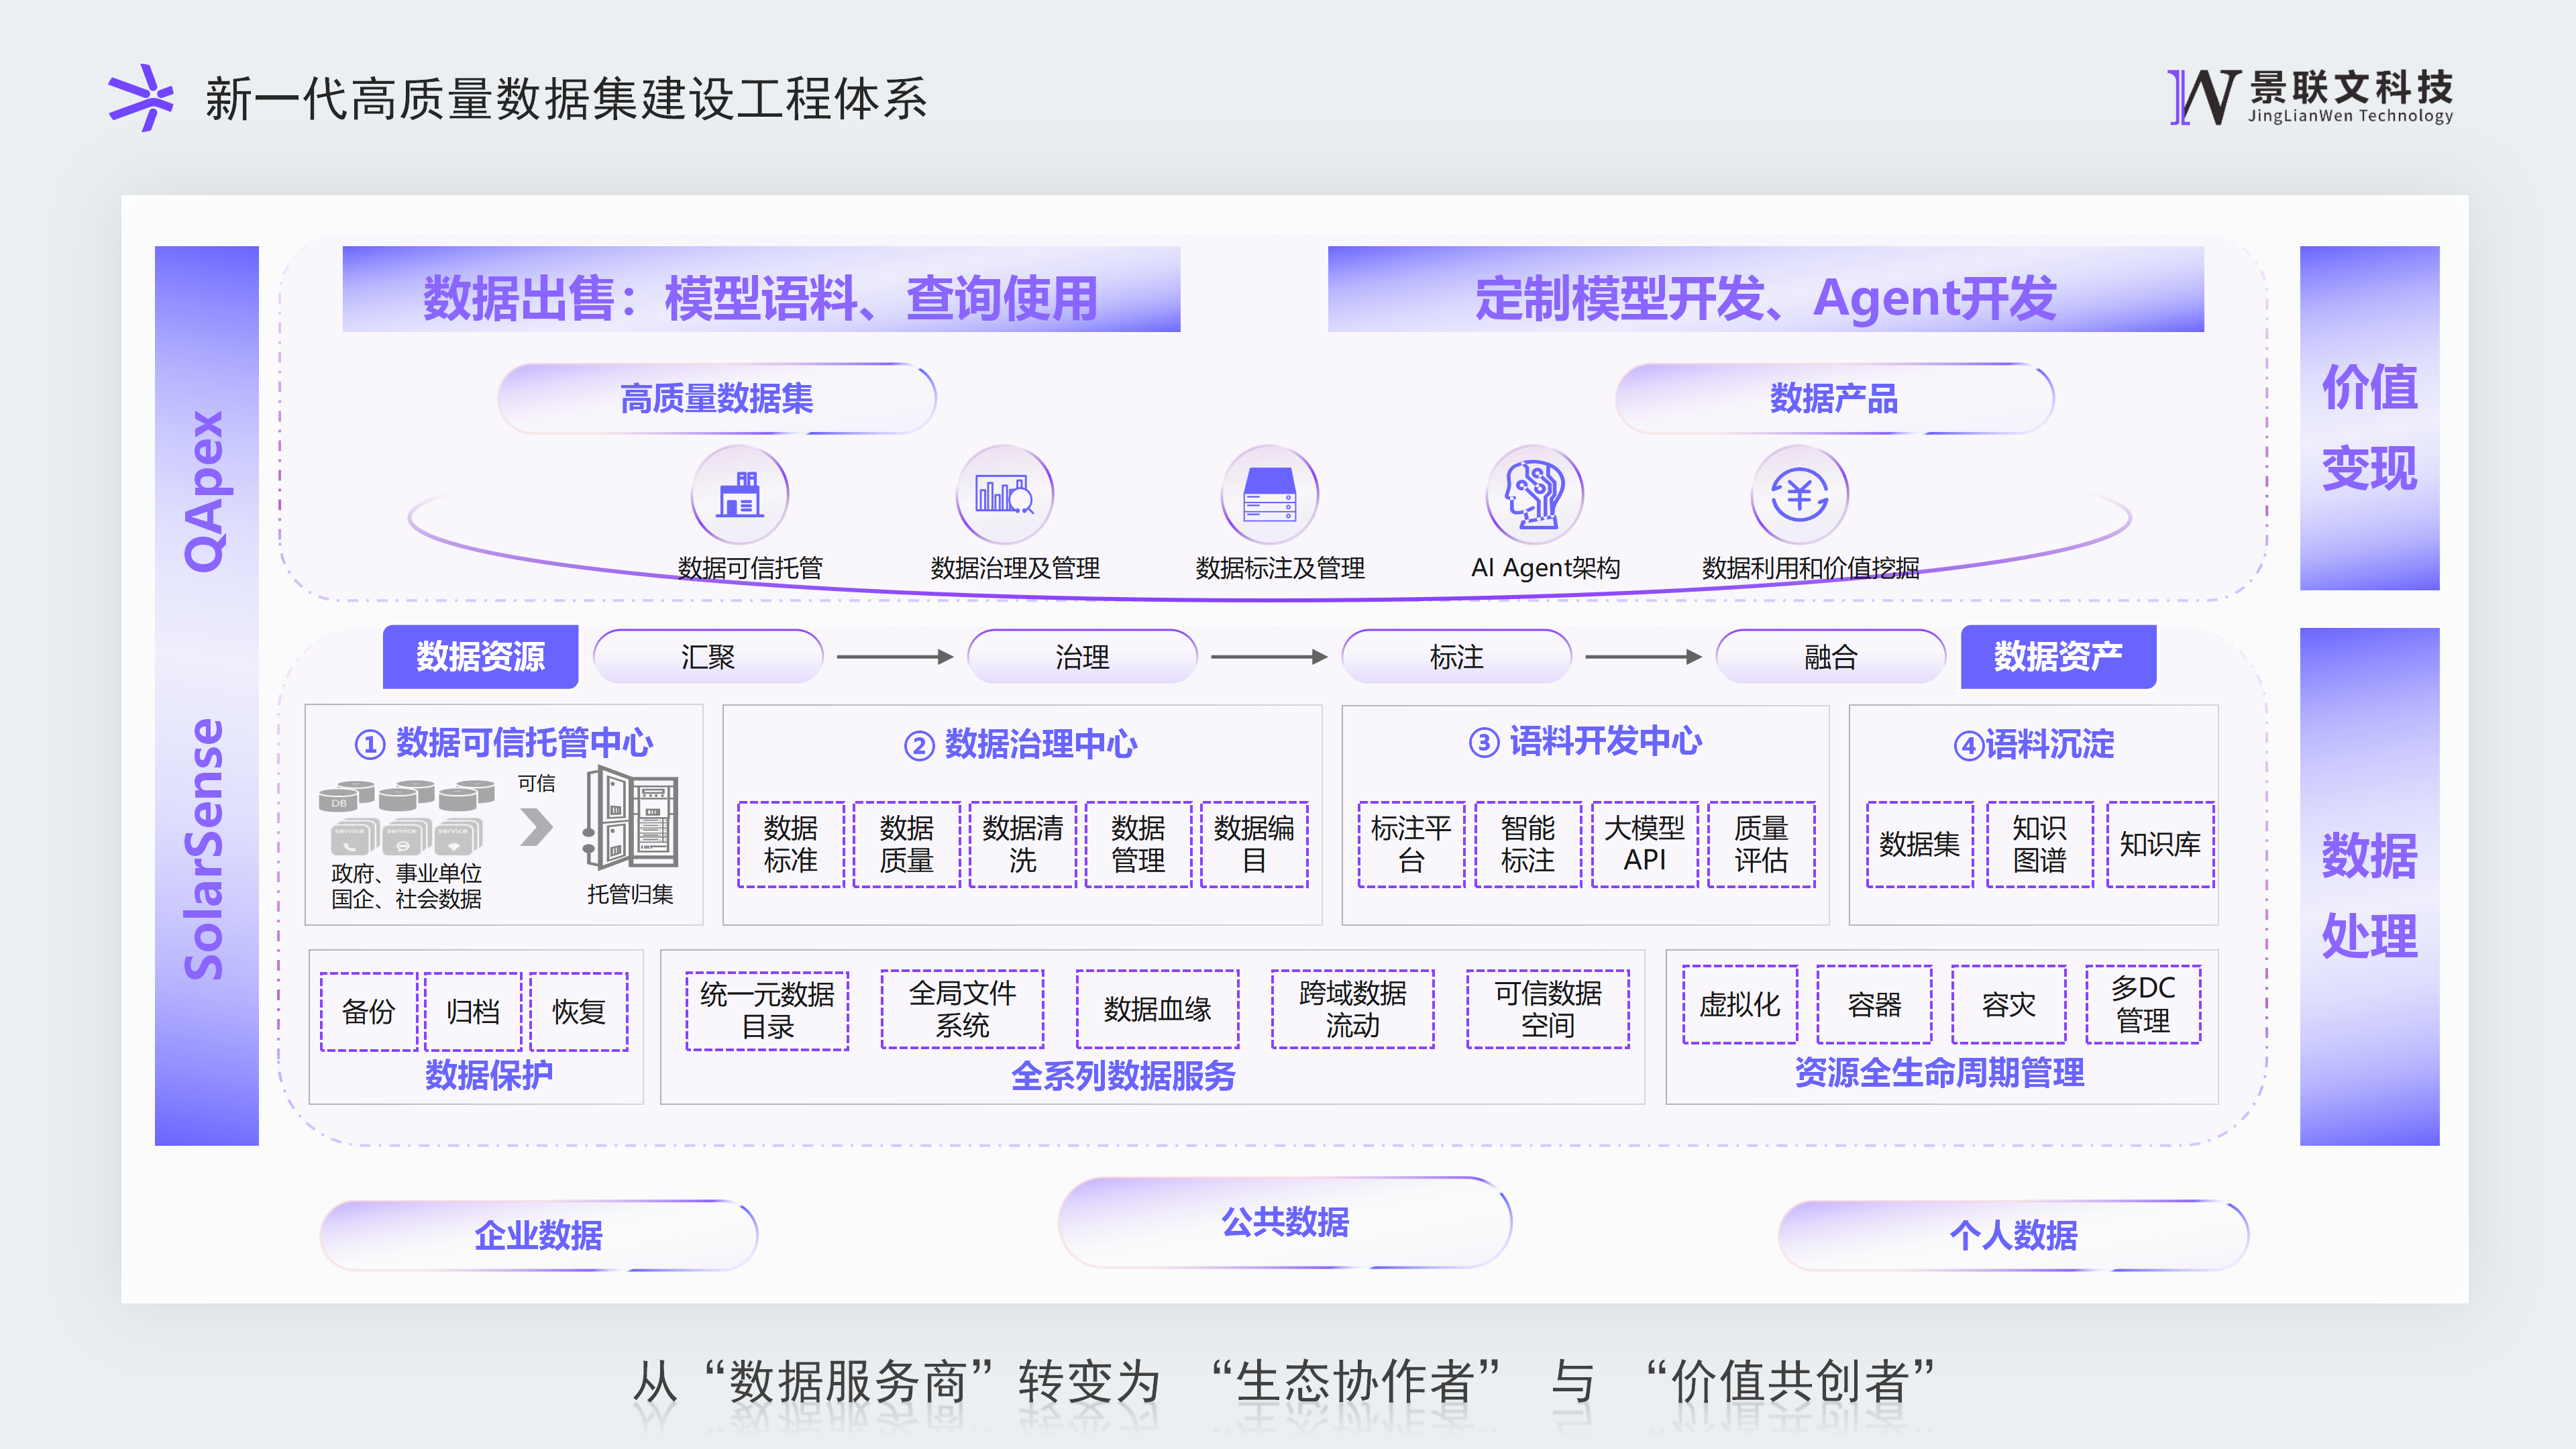Click the 高质量数据集 pill
This screenshot has width=2576, height=1449.
pyautogui.click(x=717, y=398)
